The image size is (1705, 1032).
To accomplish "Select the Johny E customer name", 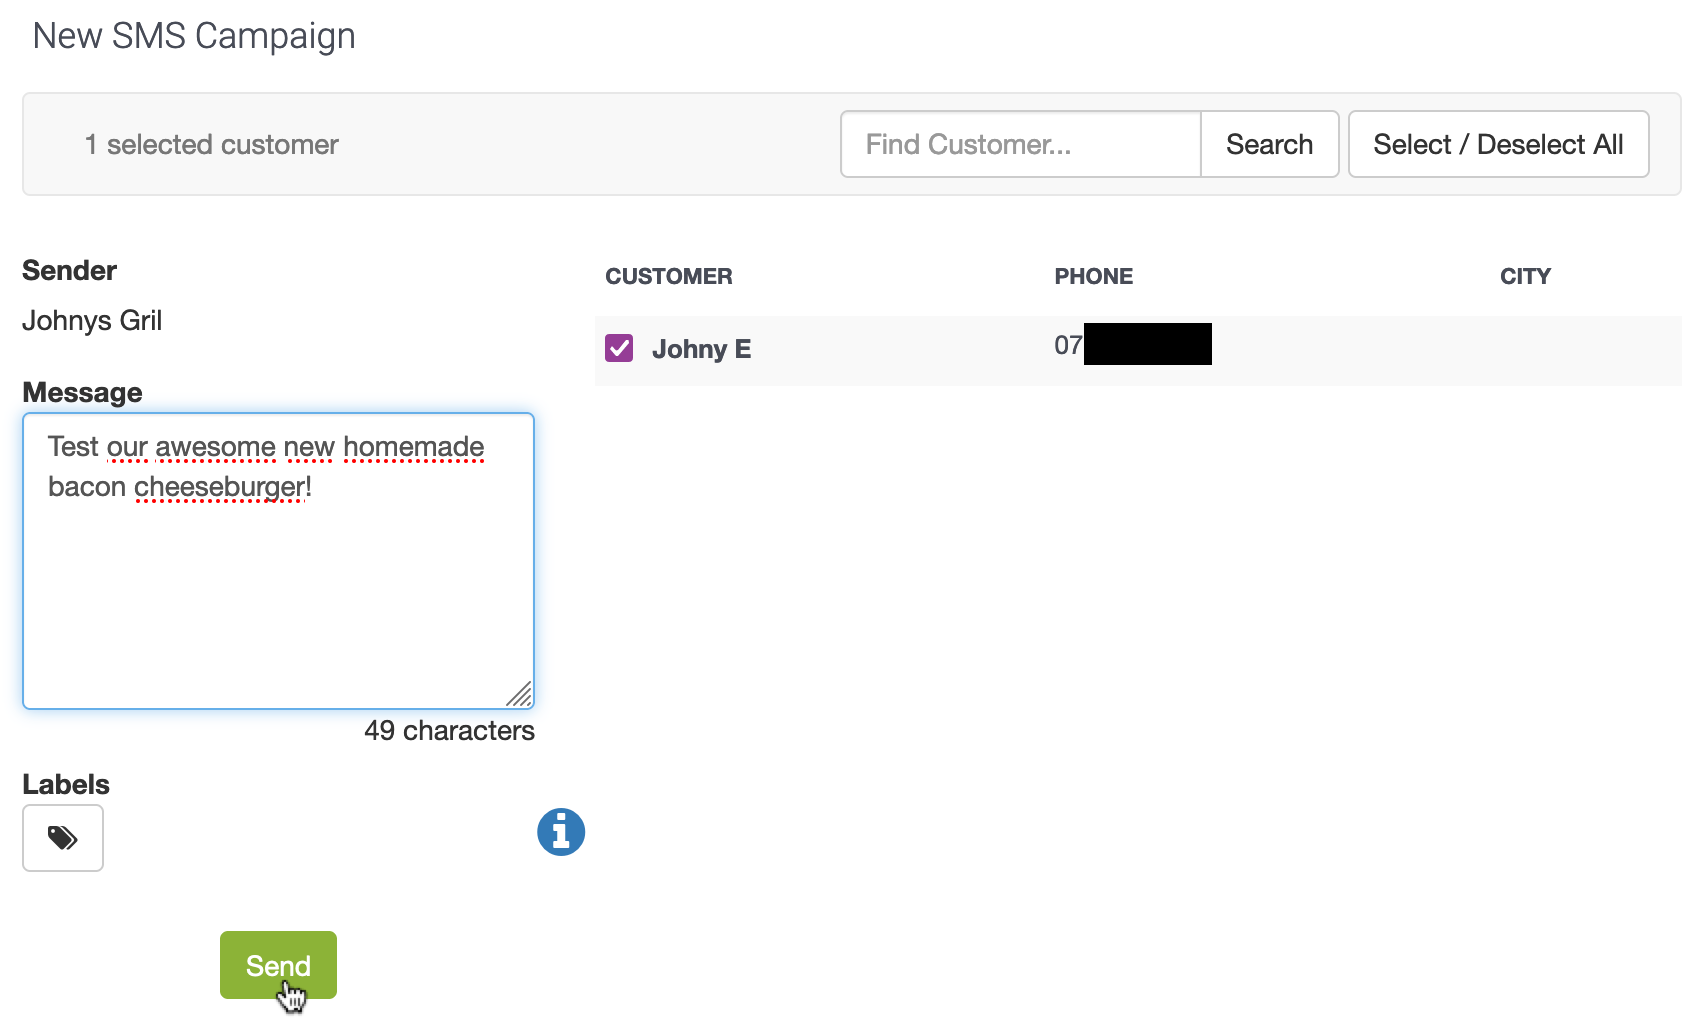I will point(701,349).
